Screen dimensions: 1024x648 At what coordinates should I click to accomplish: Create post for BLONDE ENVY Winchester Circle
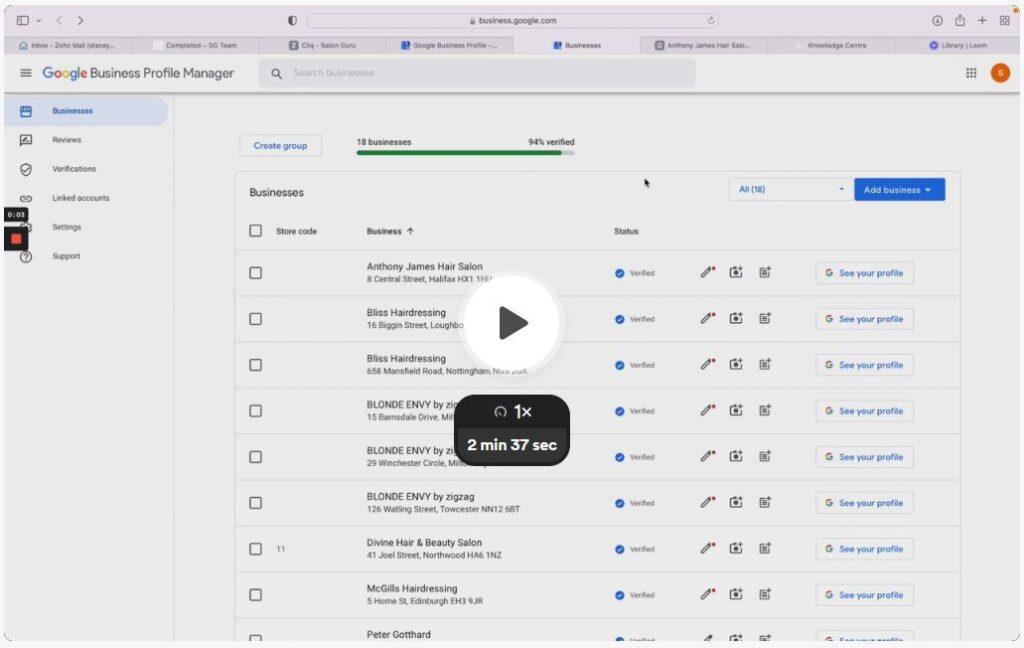(765, 456)
